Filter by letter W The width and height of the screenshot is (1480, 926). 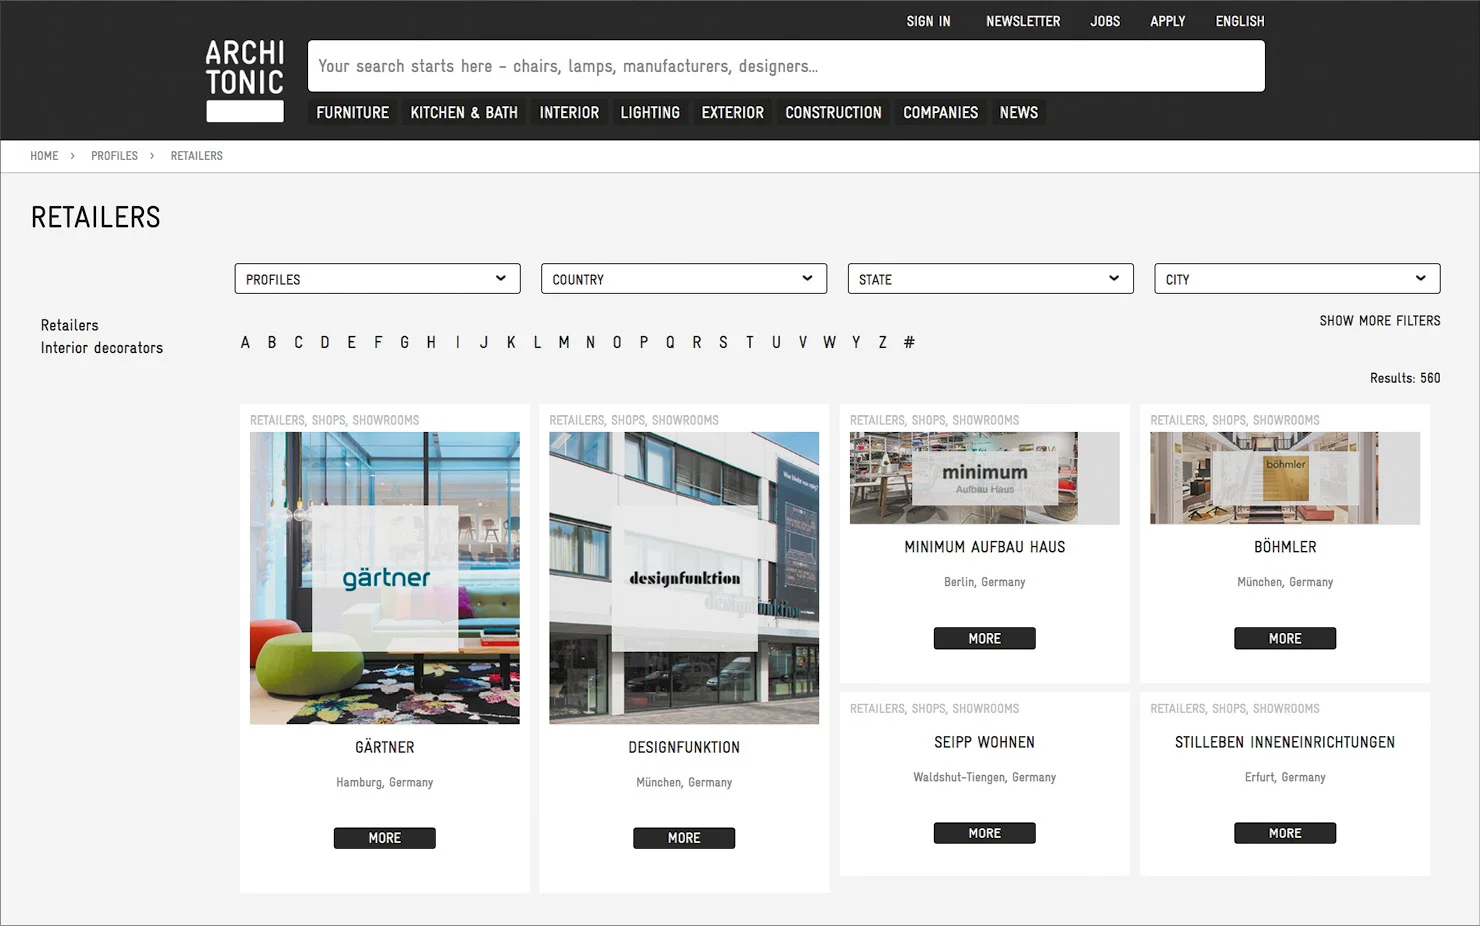[829, 342]
